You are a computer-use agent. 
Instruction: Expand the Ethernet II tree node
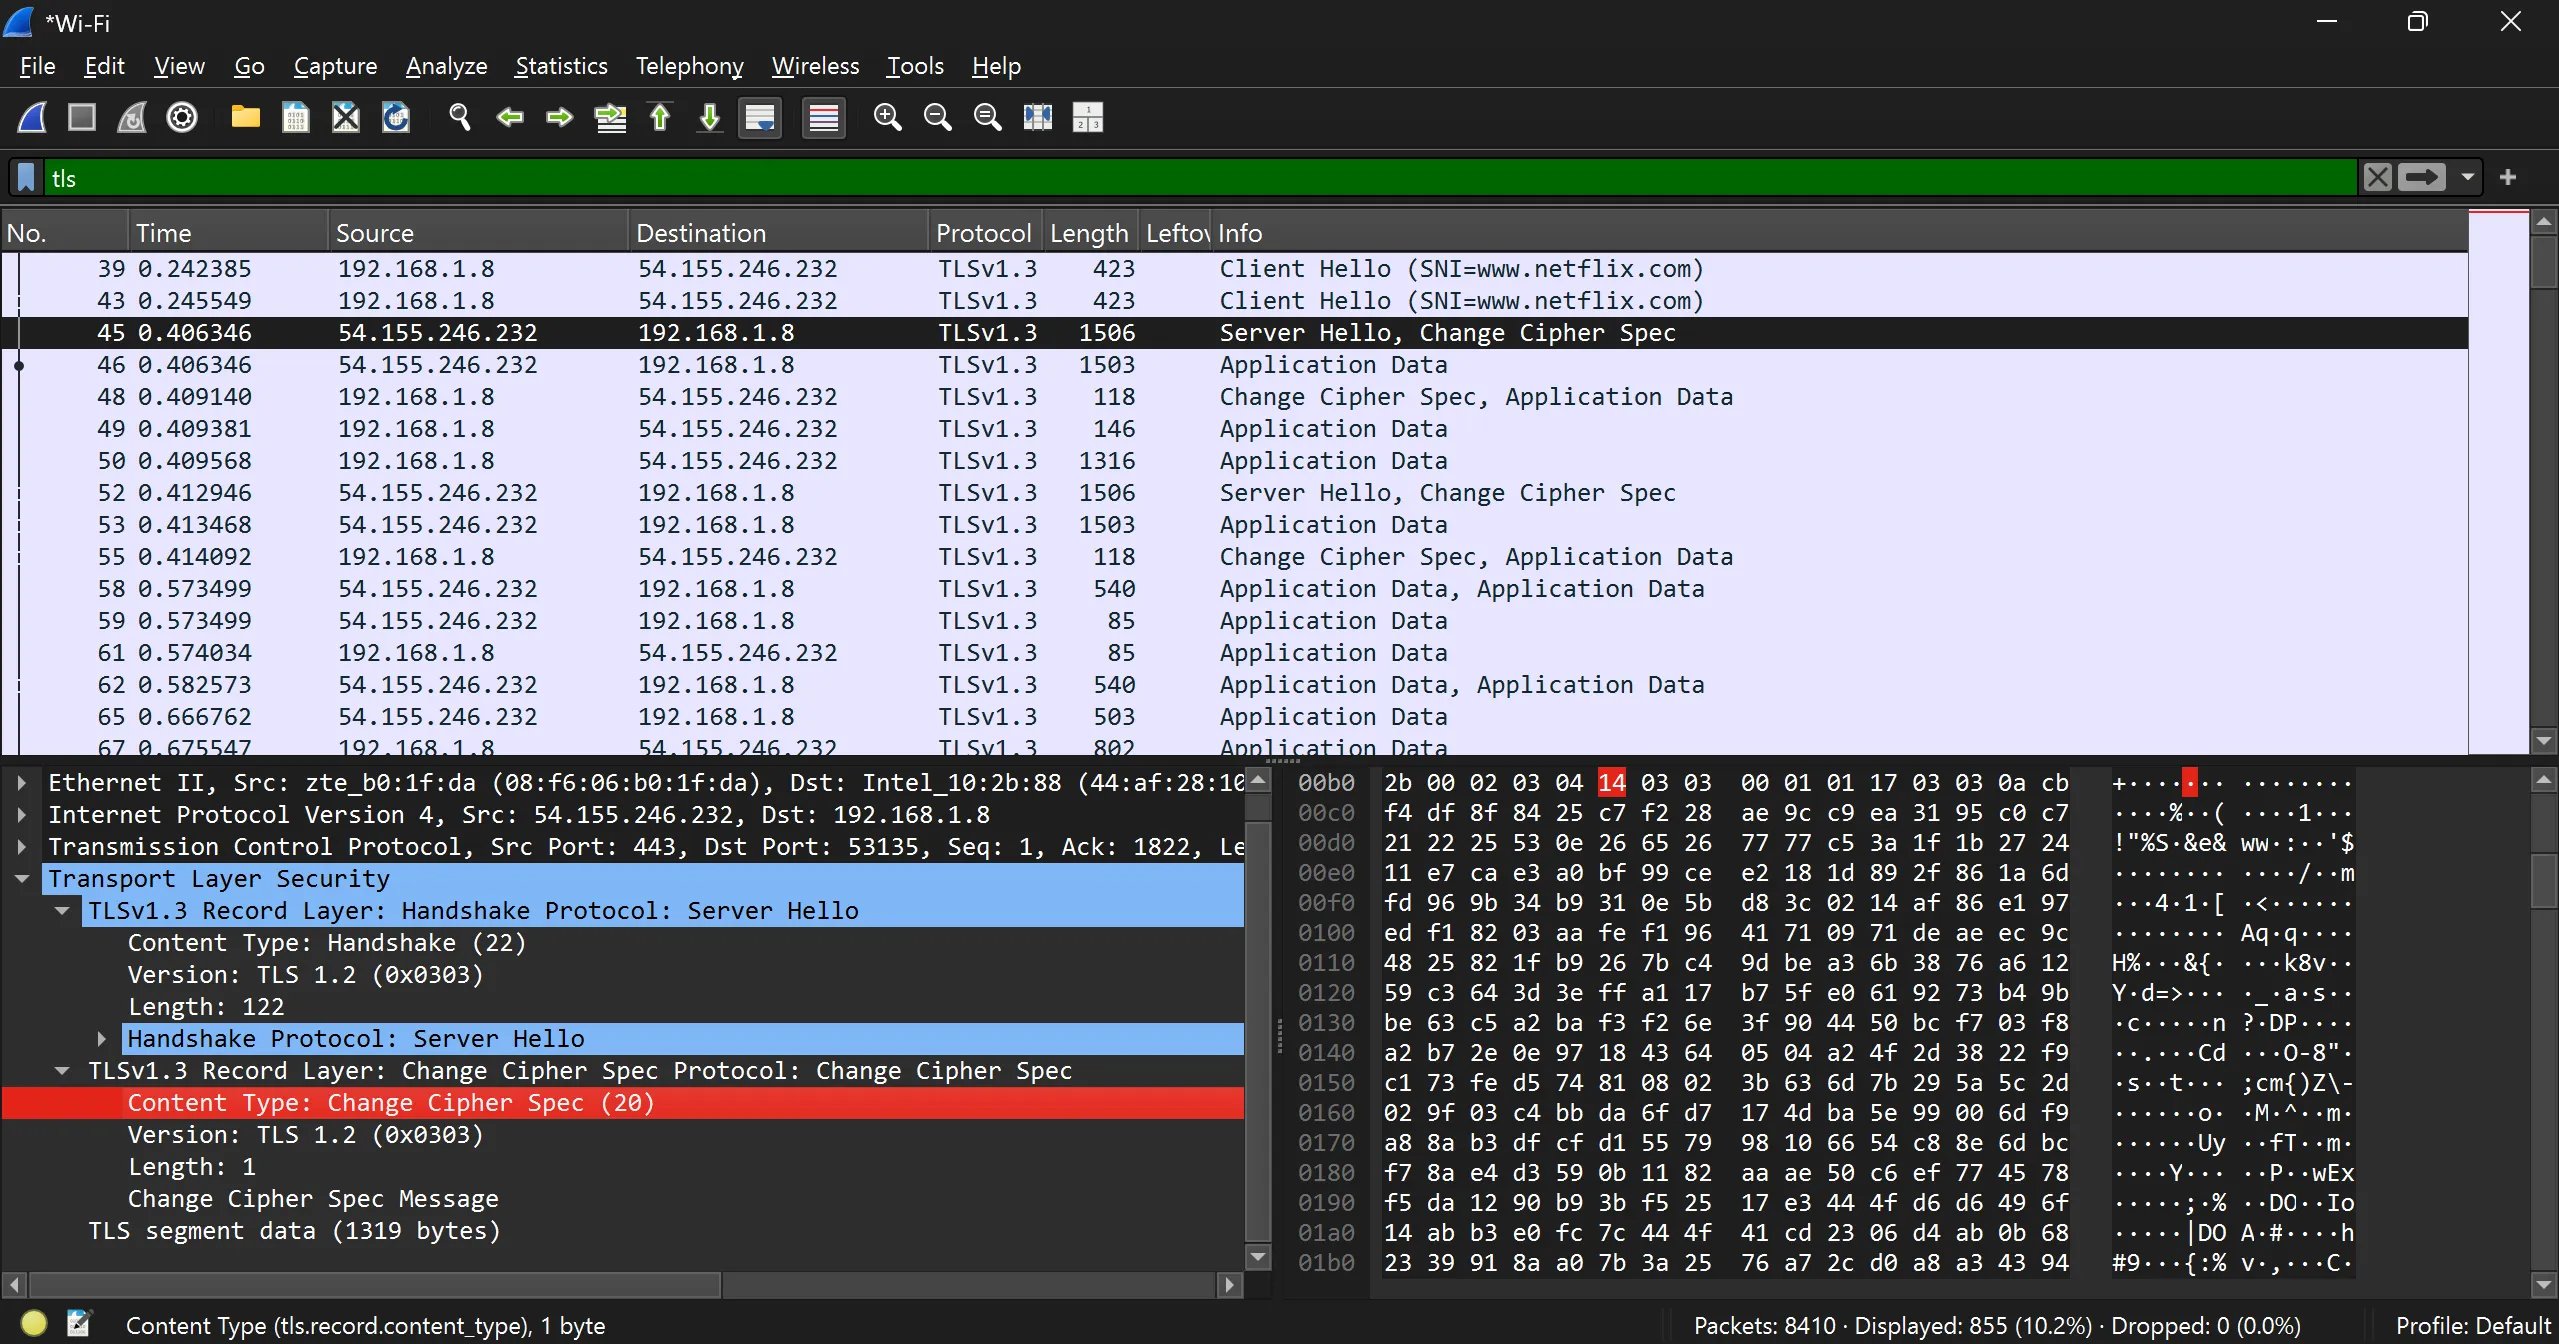click(21, 783)
